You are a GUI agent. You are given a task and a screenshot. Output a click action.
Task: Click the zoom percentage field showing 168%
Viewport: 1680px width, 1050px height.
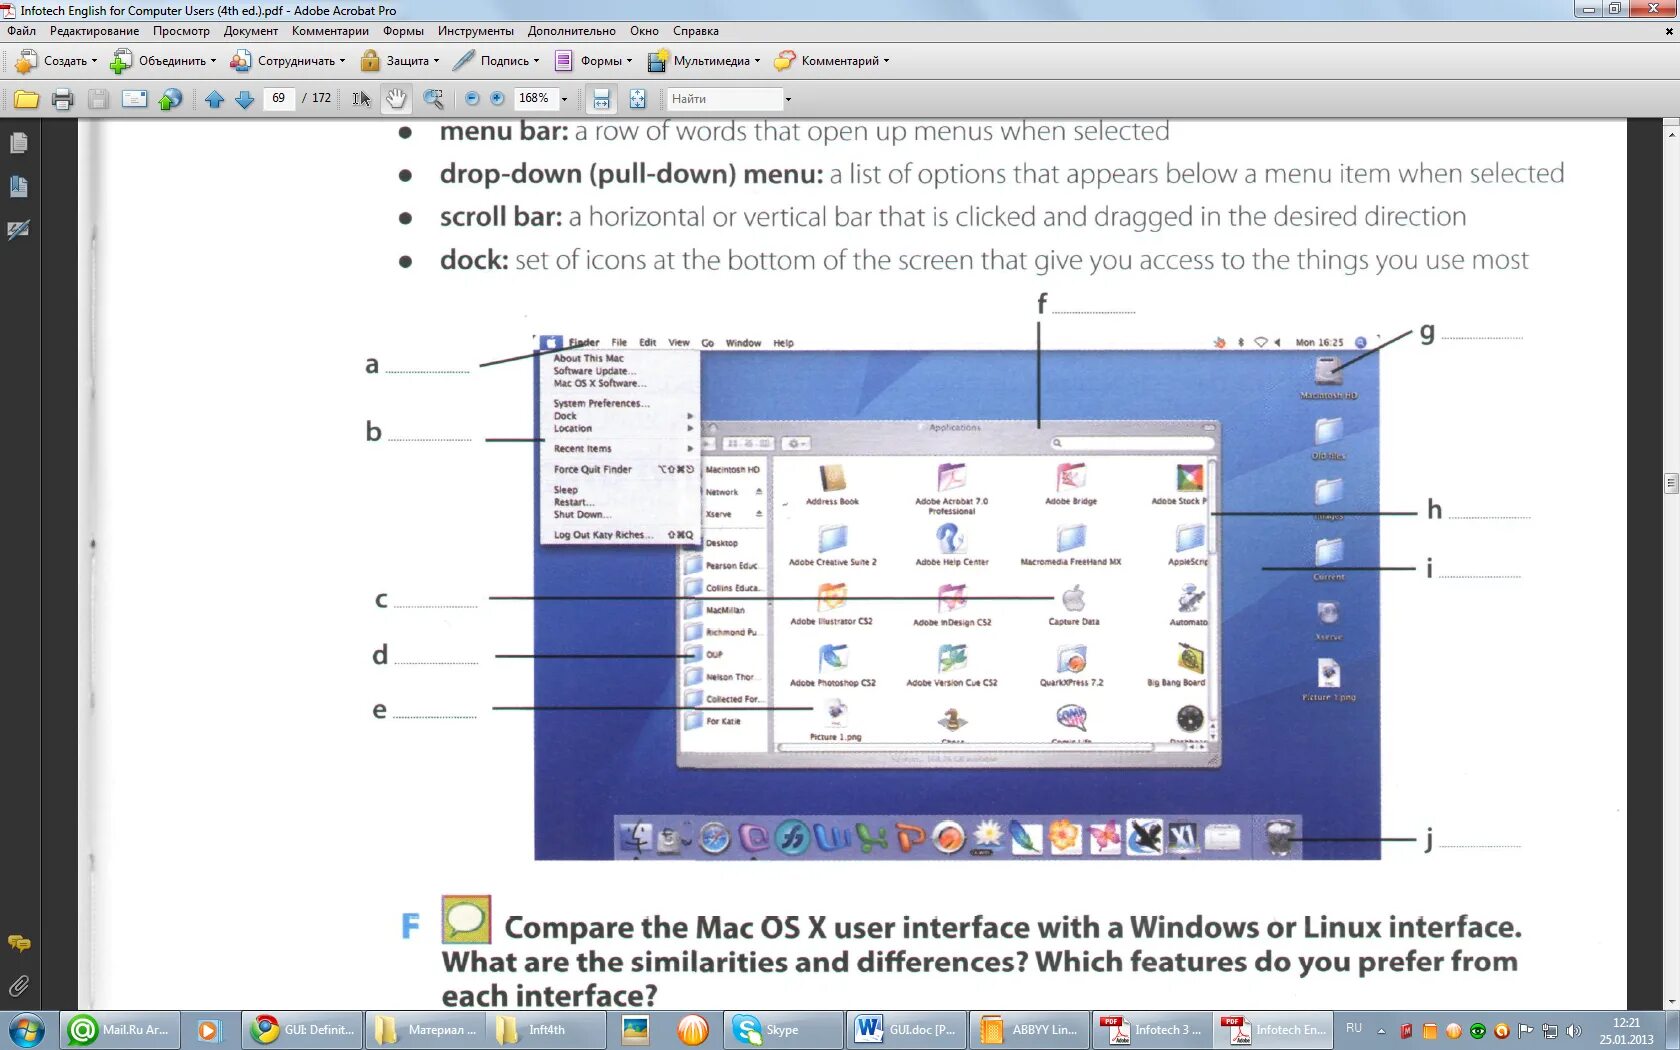click(x=534, y=98)
